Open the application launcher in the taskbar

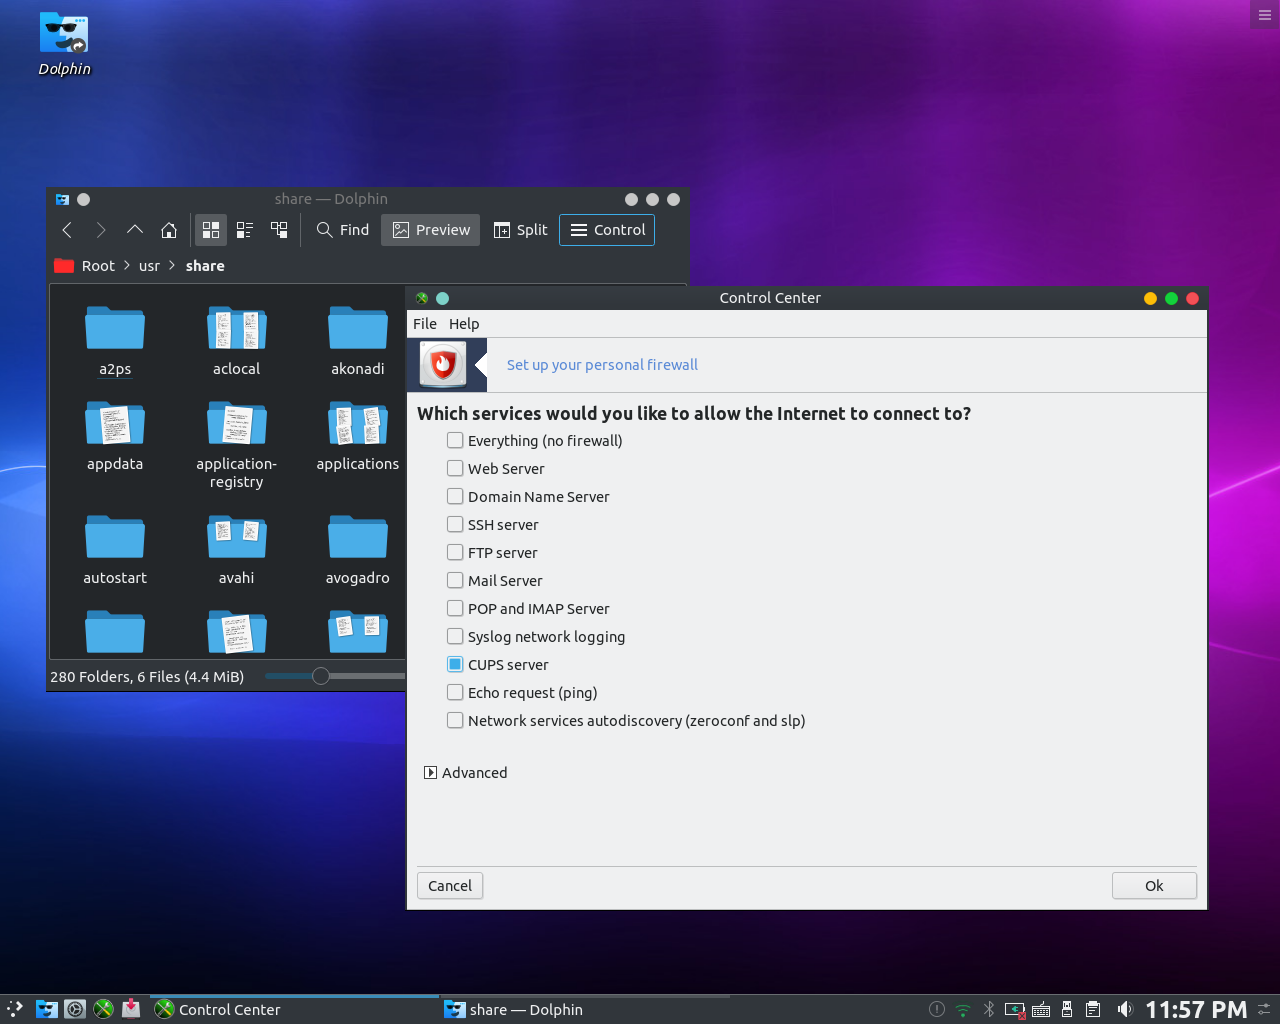[x=15, y=1009]
